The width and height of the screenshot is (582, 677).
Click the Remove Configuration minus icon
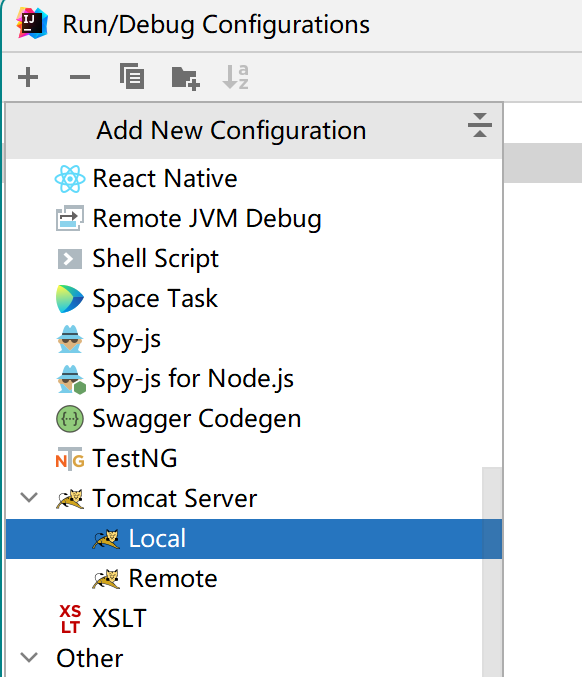[x=80, y=77]
